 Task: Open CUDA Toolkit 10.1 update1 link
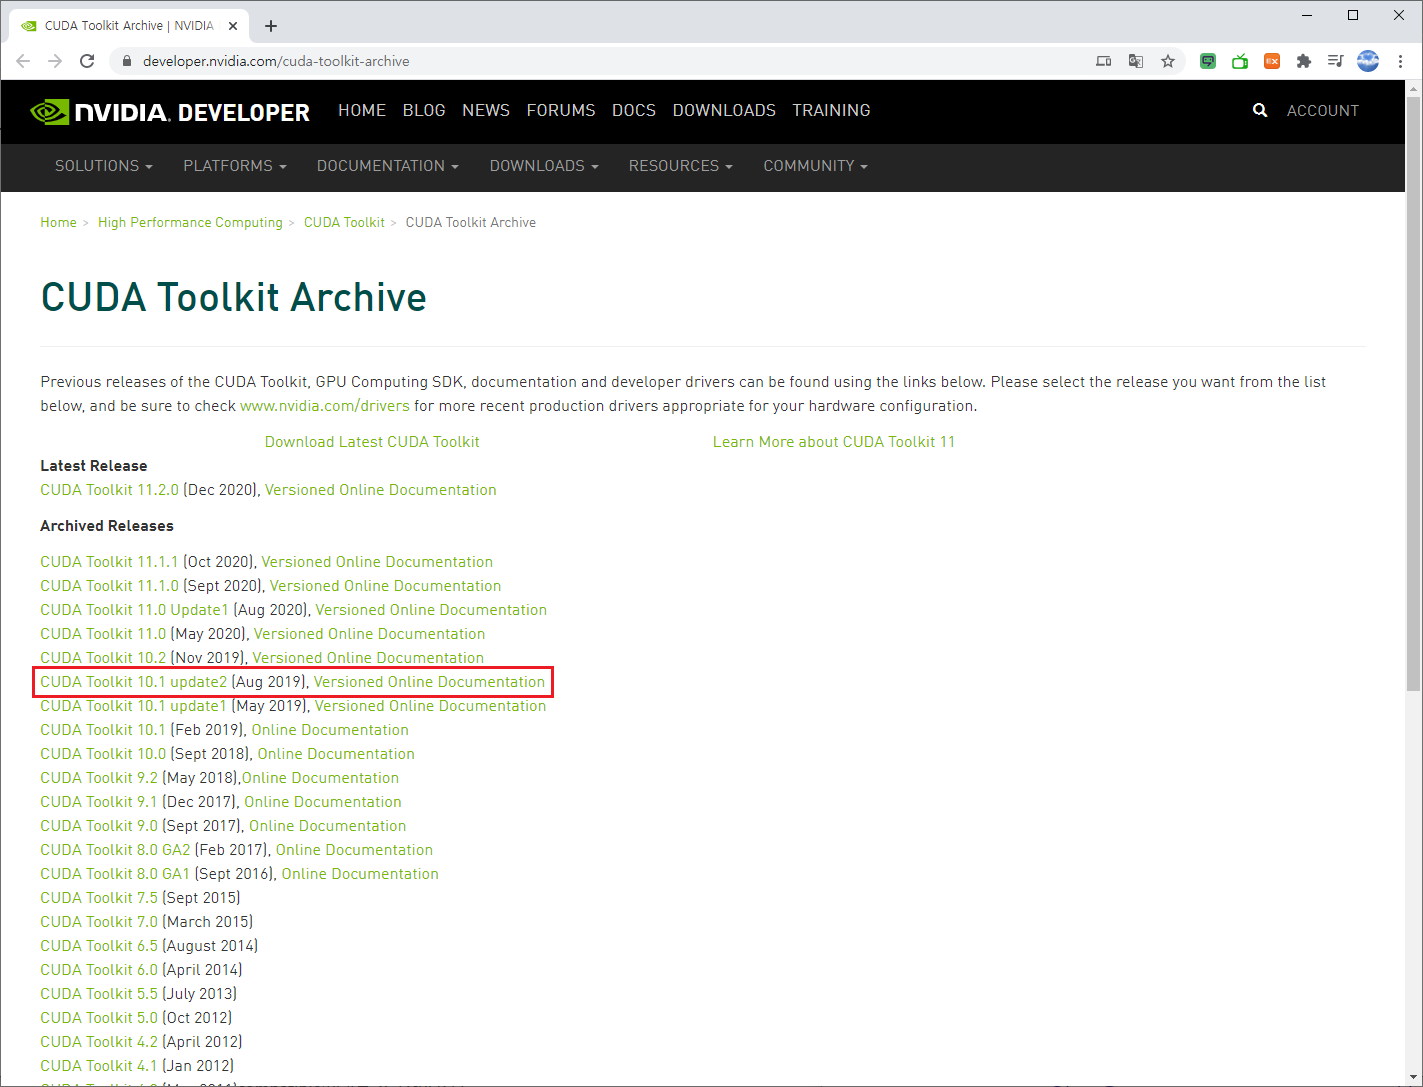[x=134, y=706]
